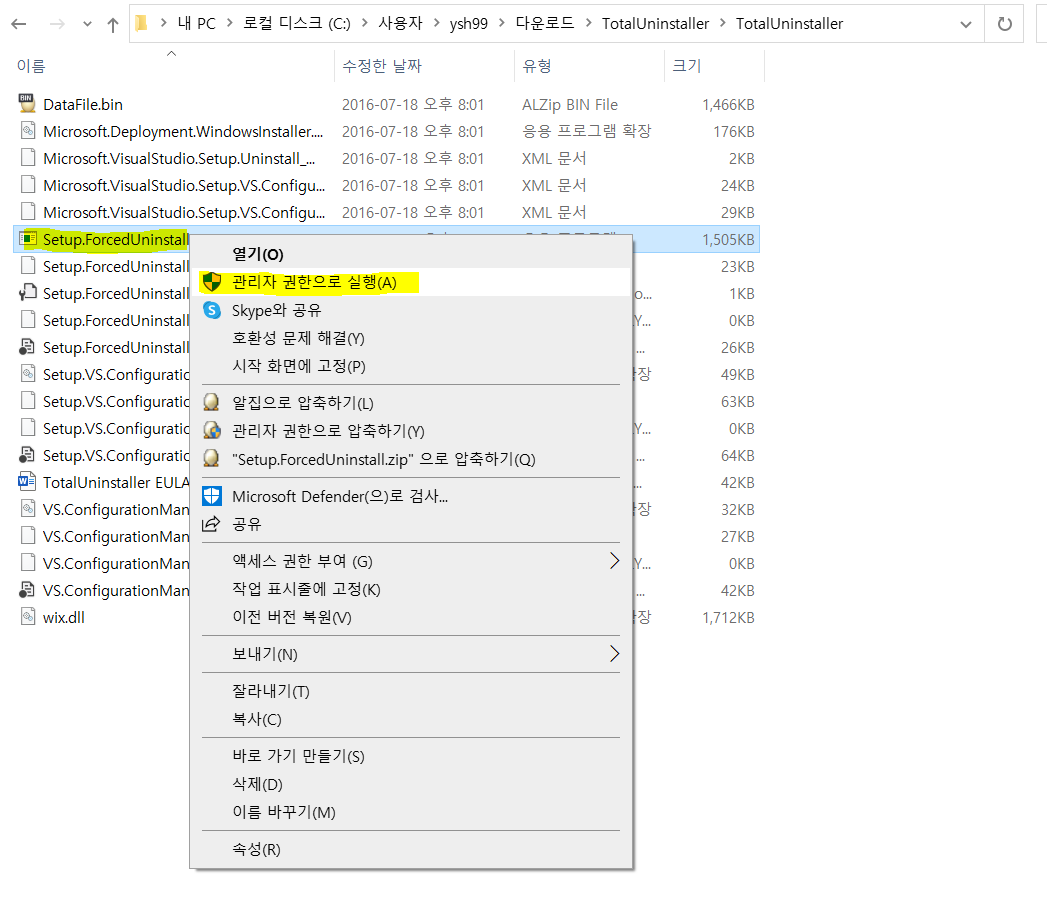Click Setup.ForcedUninstall application icon
The width and height of the screenshot is (1047, 907).
[x=27, y=238]
